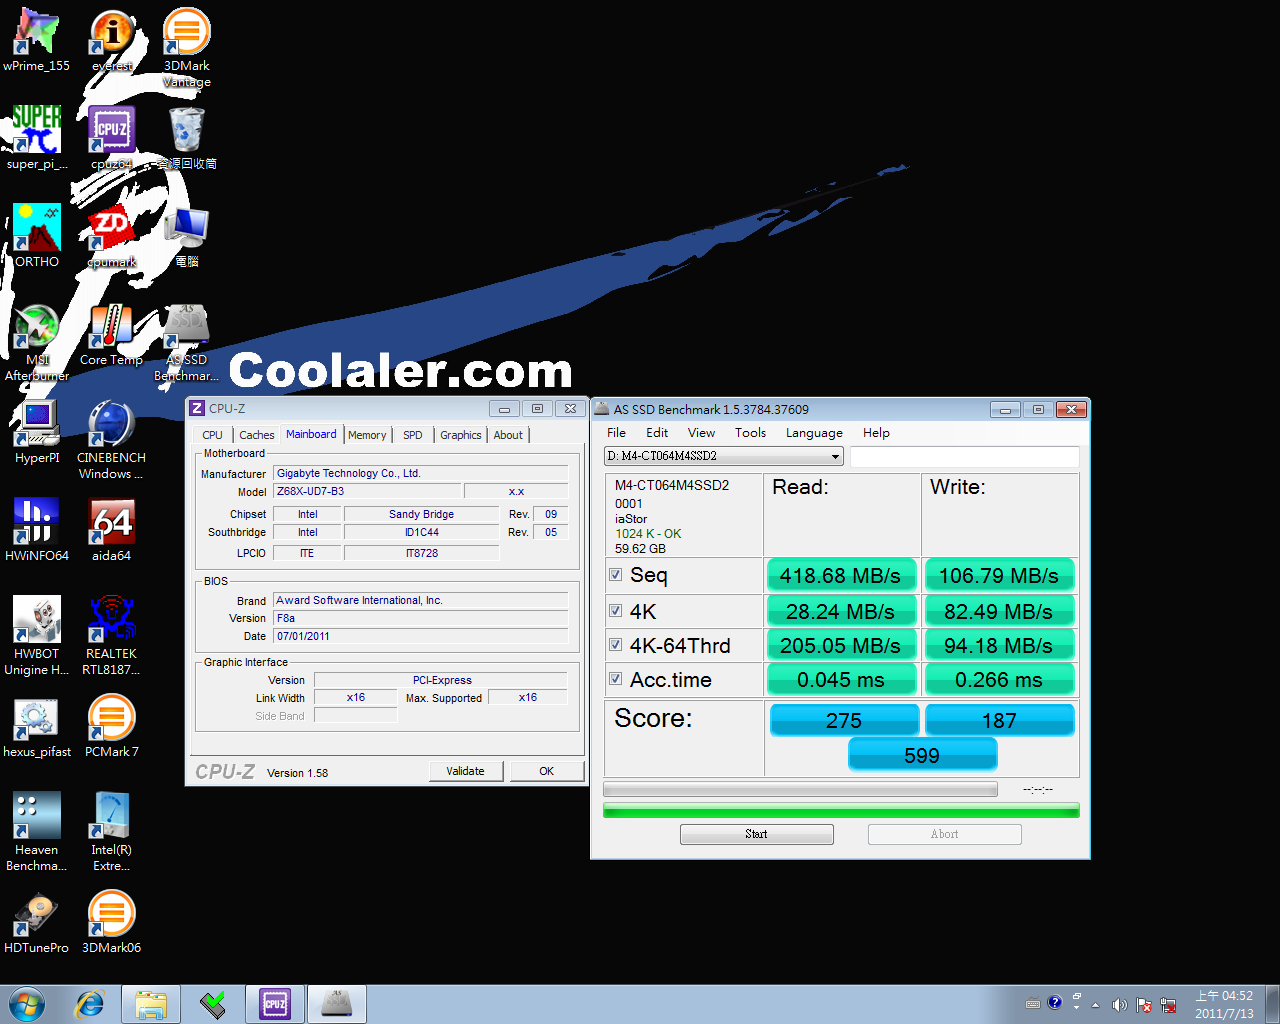This screenshot has height=1024, width=1280.
Task: Click the Seq read result 418.68 MB/s
Action: 840,576
